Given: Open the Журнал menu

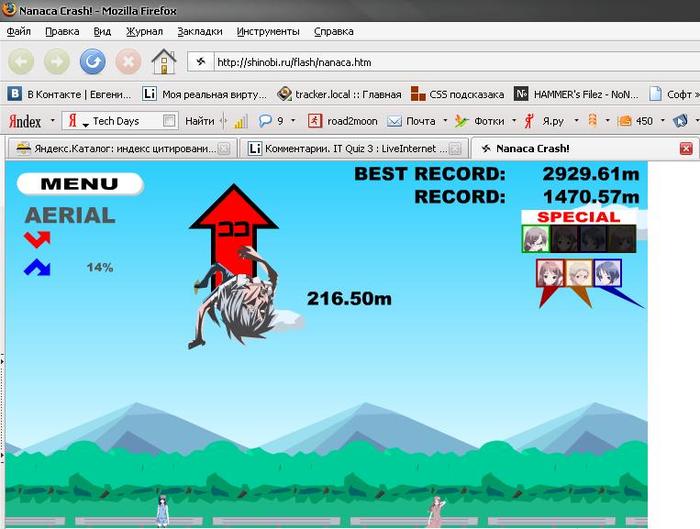Looking at the screenshot, I should tap(144, 31).
